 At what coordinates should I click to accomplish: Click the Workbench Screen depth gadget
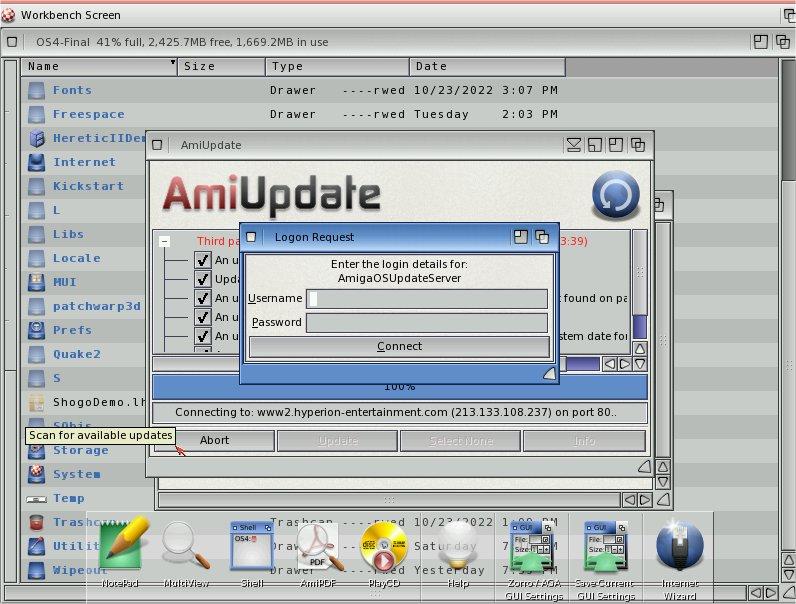(x=788, y=15)
